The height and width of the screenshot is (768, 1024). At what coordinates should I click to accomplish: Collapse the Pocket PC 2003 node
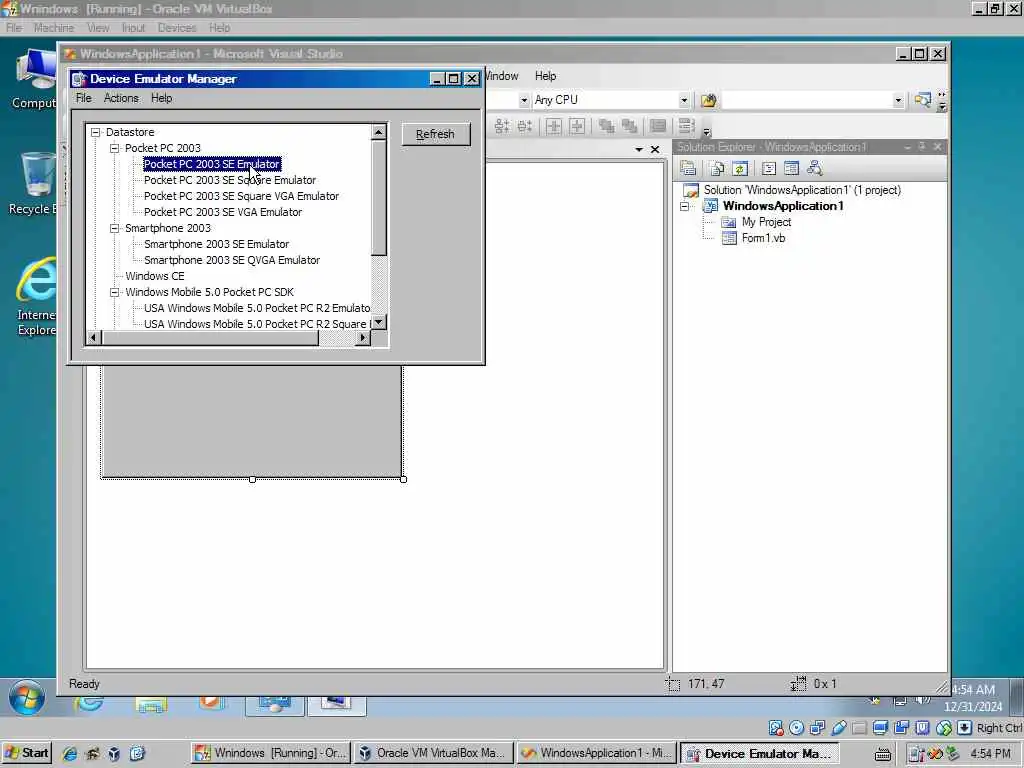[x=115, y=148]
